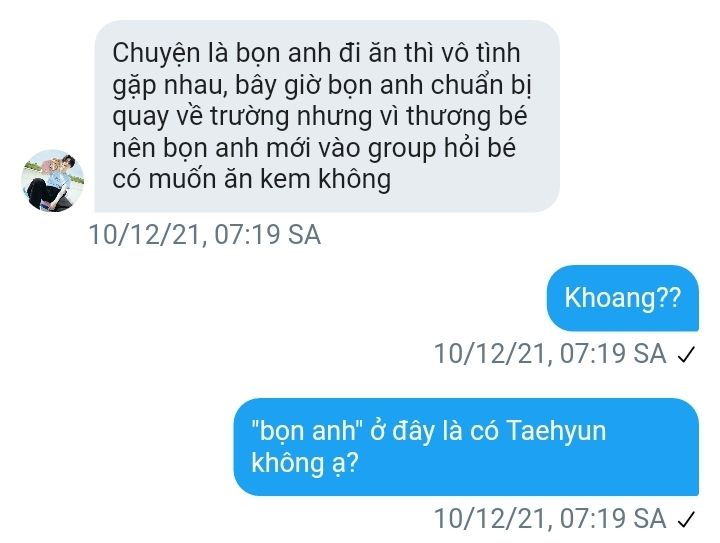Click the first line starting with "Chuyện là"

316,53
